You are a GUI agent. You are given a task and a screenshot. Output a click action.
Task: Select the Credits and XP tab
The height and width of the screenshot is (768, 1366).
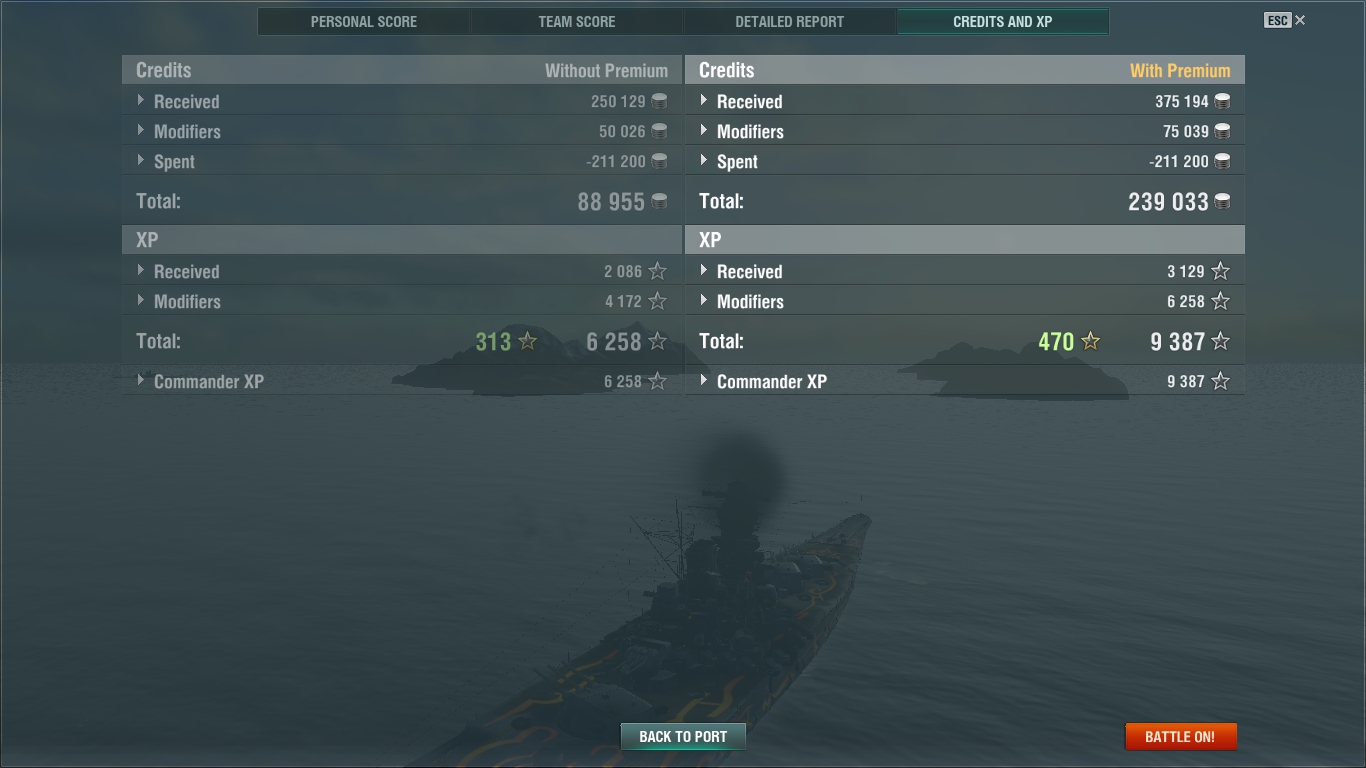click(x=1003, y=21)
